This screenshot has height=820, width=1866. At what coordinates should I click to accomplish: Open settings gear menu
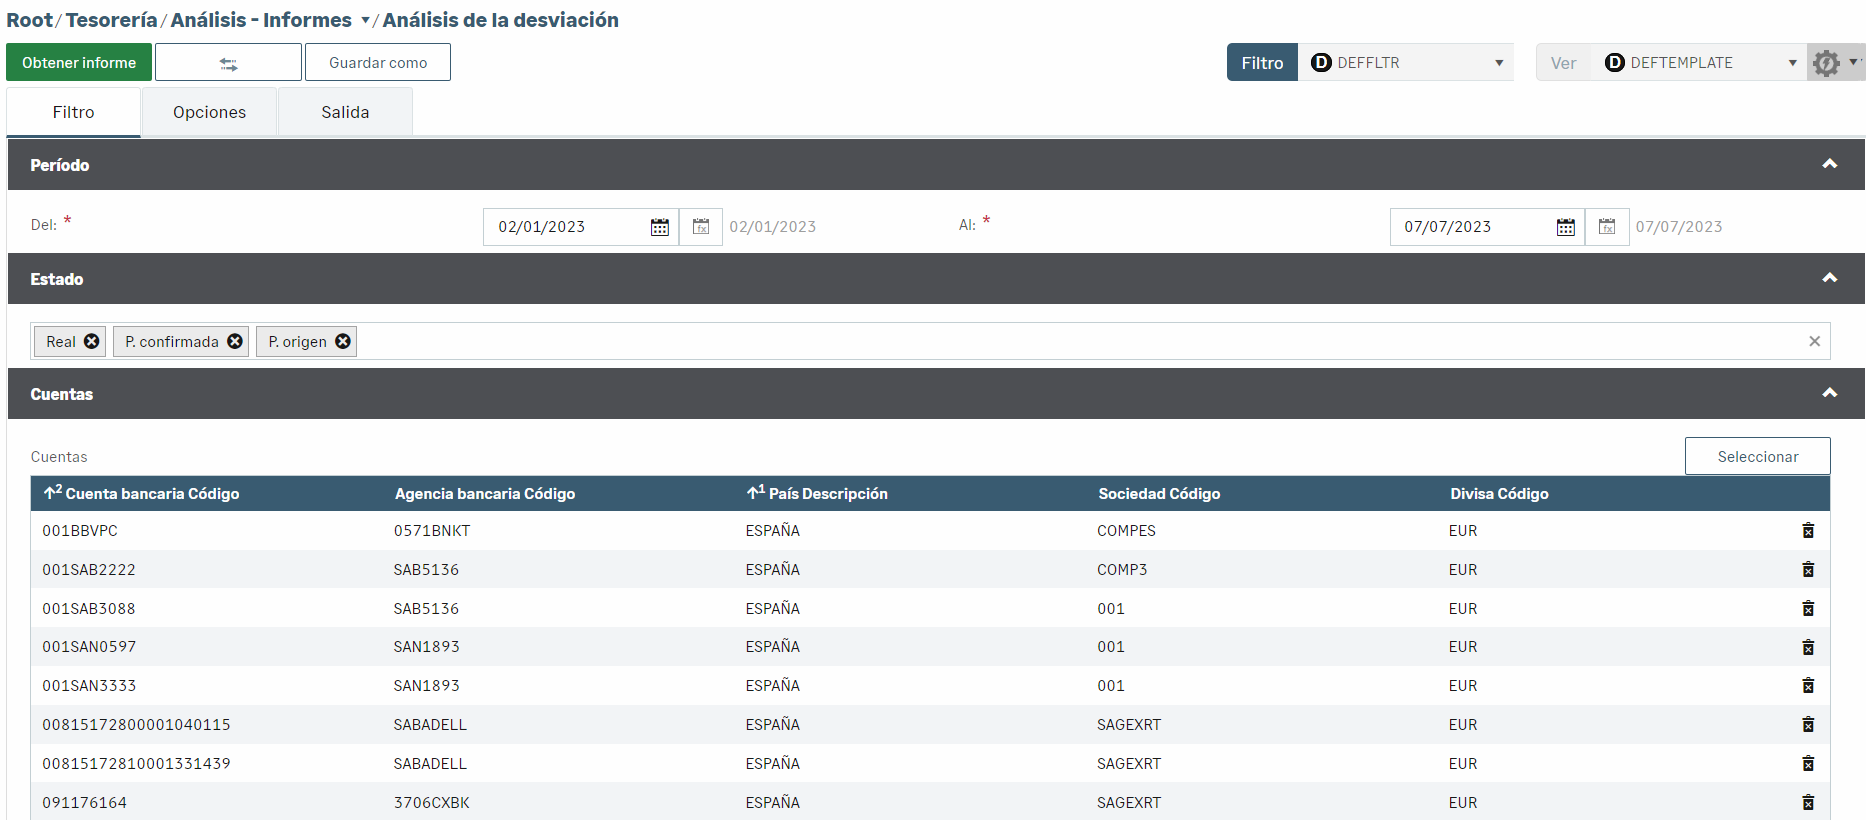tap(1827, 63)
